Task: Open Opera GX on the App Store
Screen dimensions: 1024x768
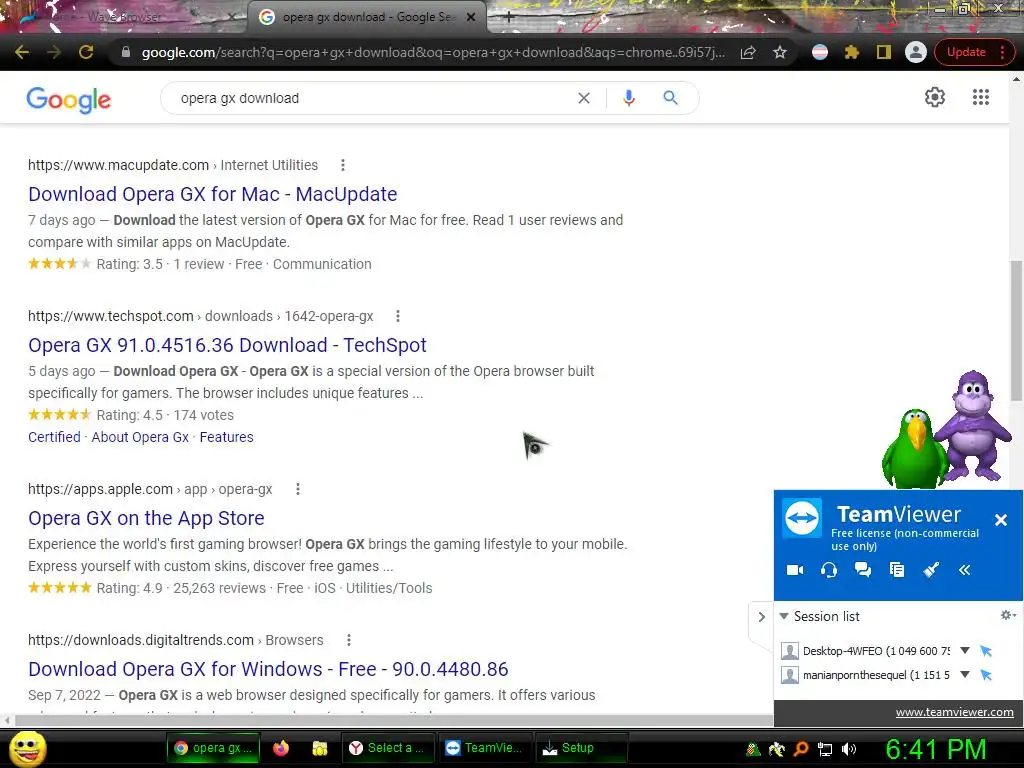Action: [x=146, y=518]
